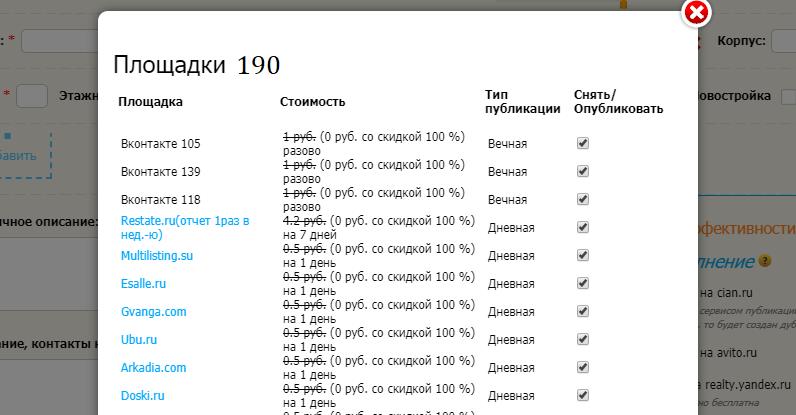Follow the Esalle.ru link
The height and width of the screenshot is (415, 796).
tap(144, 284)
